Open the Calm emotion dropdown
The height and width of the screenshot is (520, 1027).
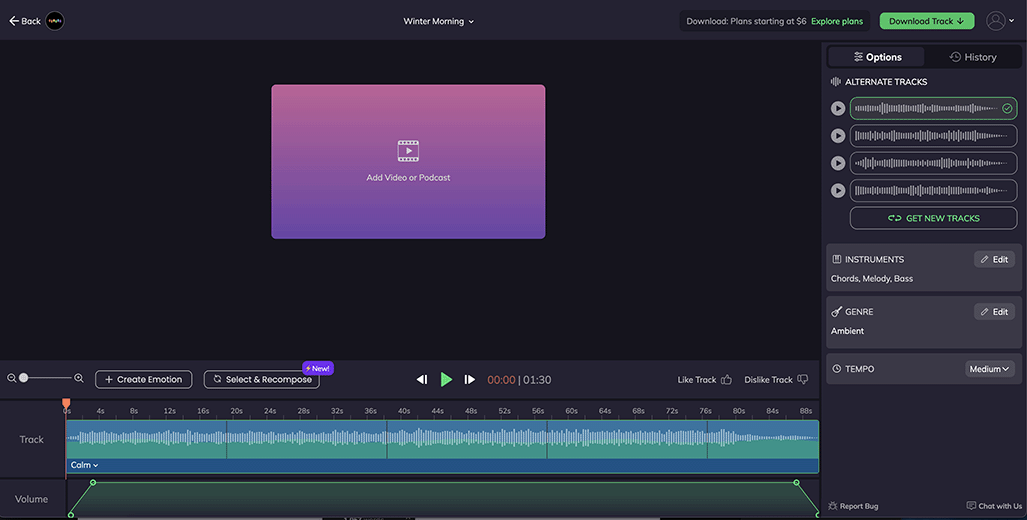84,465
